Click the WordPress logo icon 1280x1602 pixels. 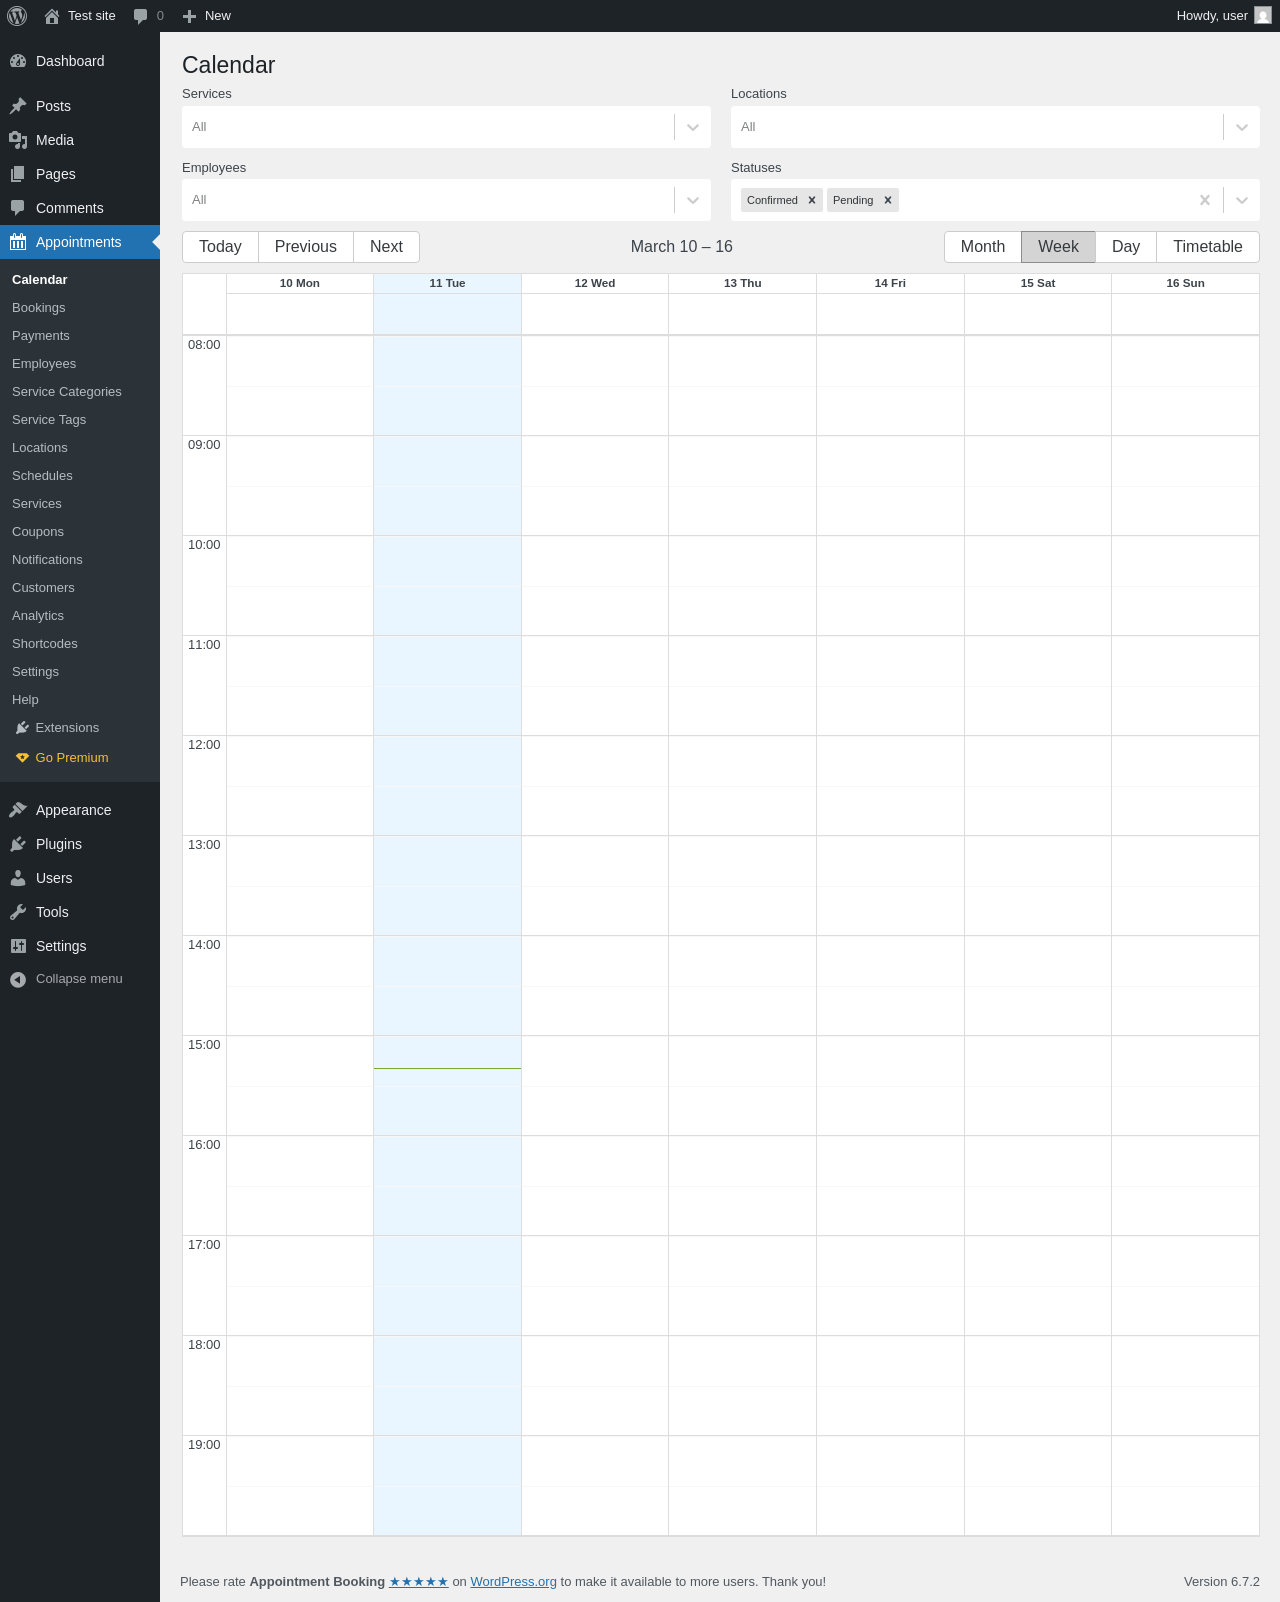click(17, 16)
